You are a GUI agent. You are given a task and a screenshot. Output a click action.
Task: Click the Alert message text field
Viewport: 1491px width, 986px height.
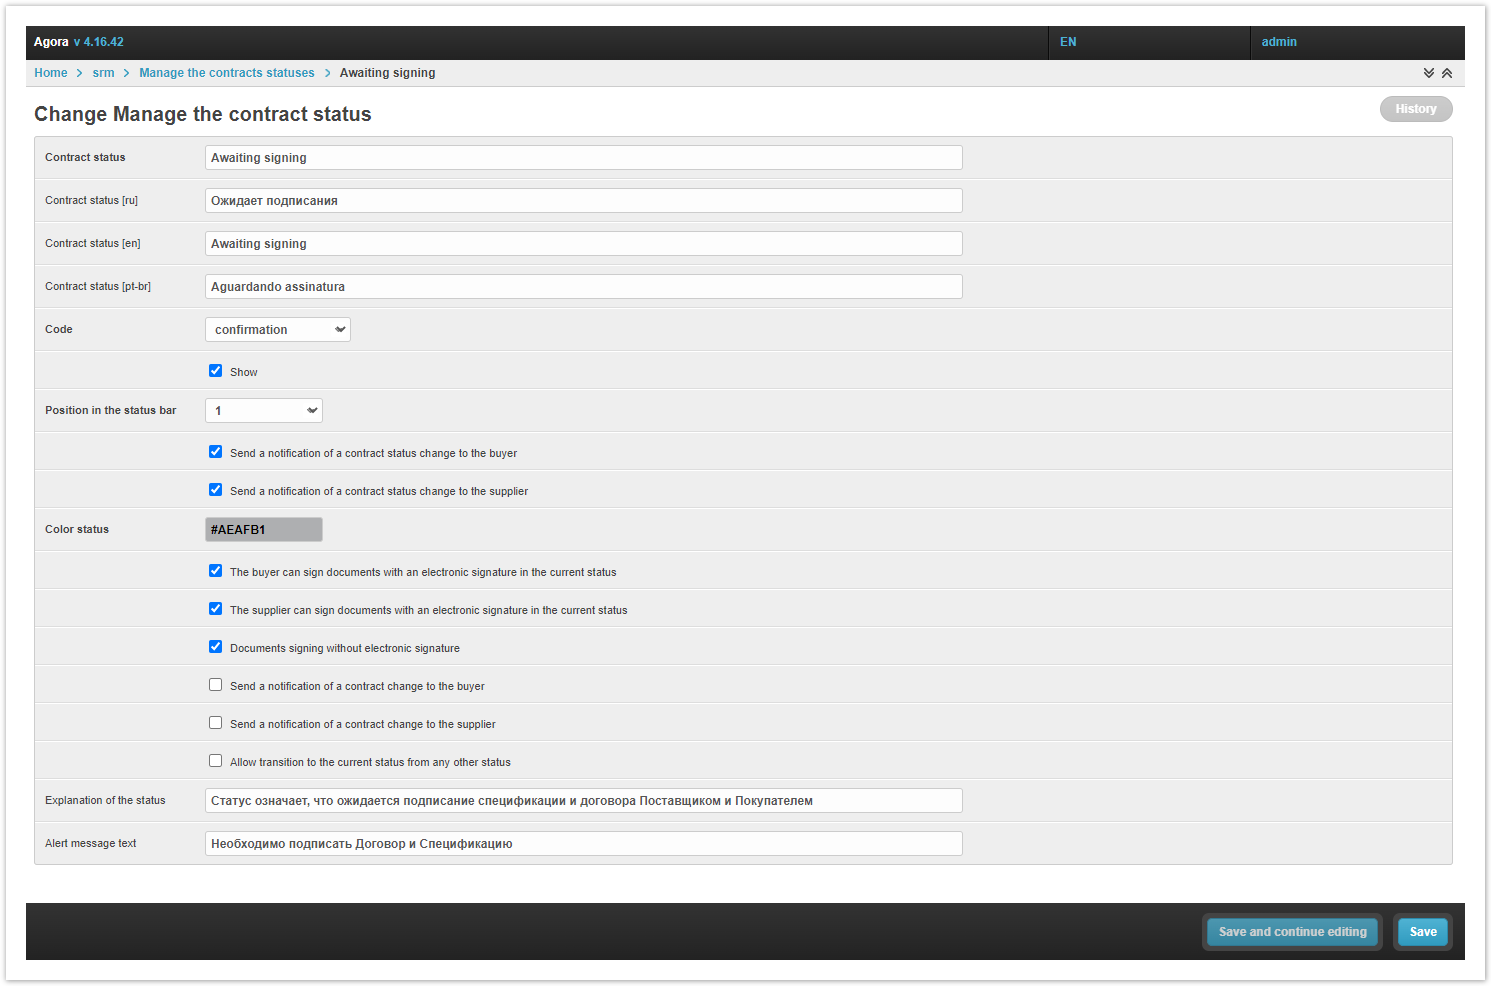click(583, 844)
